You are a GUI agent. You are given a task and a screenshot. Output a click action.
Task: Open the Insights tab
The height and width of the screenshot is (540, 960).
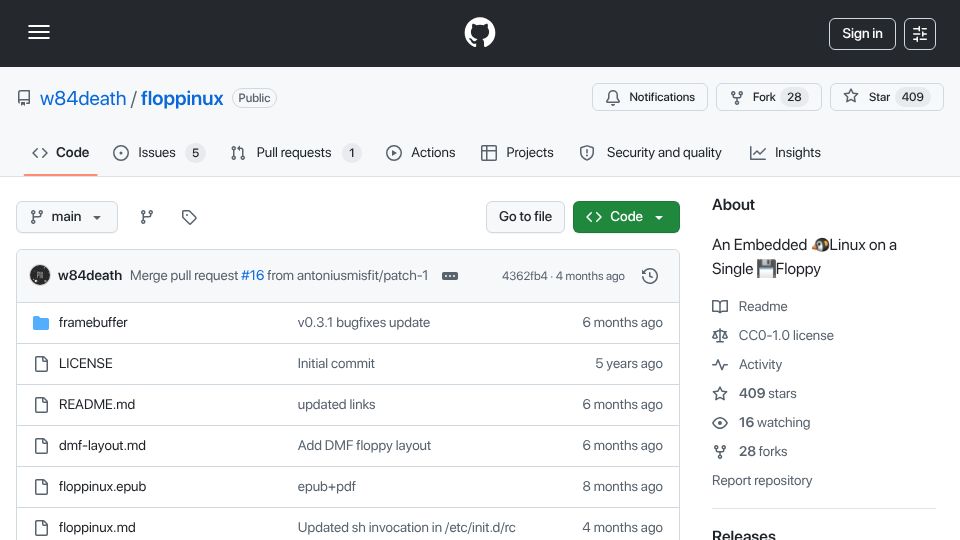click(x=785, y=152)
